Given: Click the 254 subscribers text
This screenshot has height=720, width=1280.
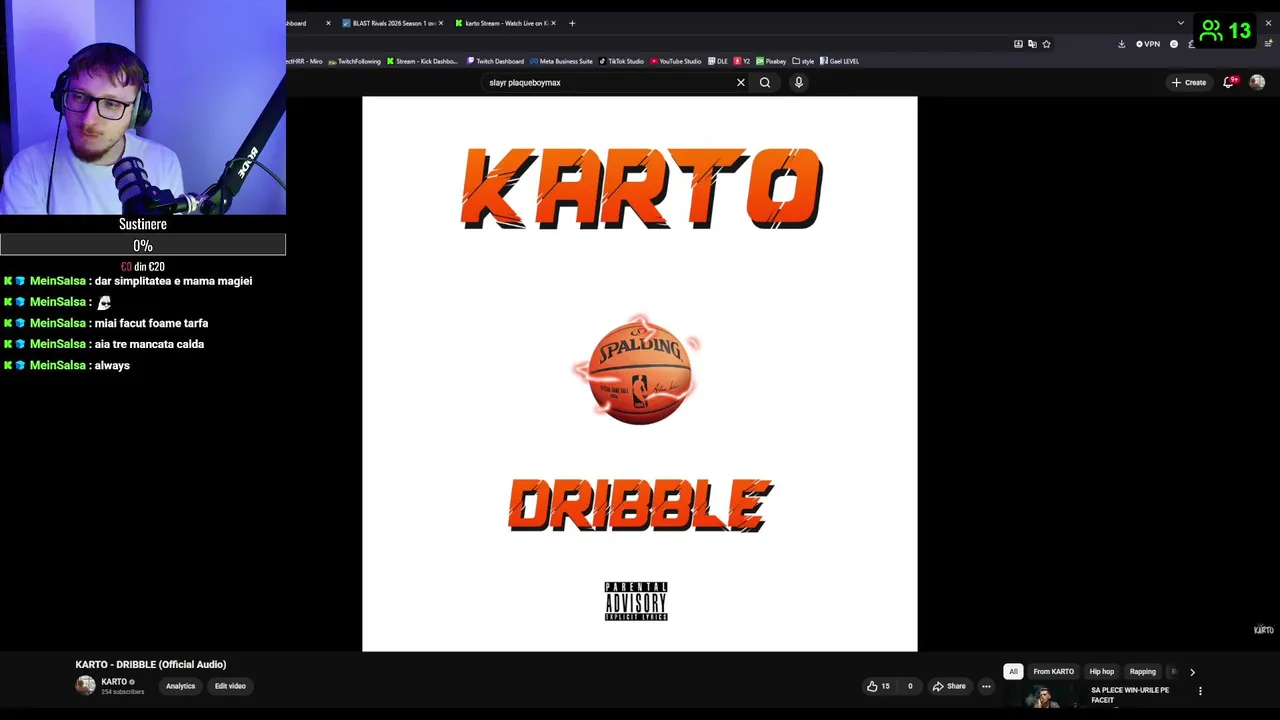Looking at the screenshot, I should pyautogui.click(x=122, y=692).
